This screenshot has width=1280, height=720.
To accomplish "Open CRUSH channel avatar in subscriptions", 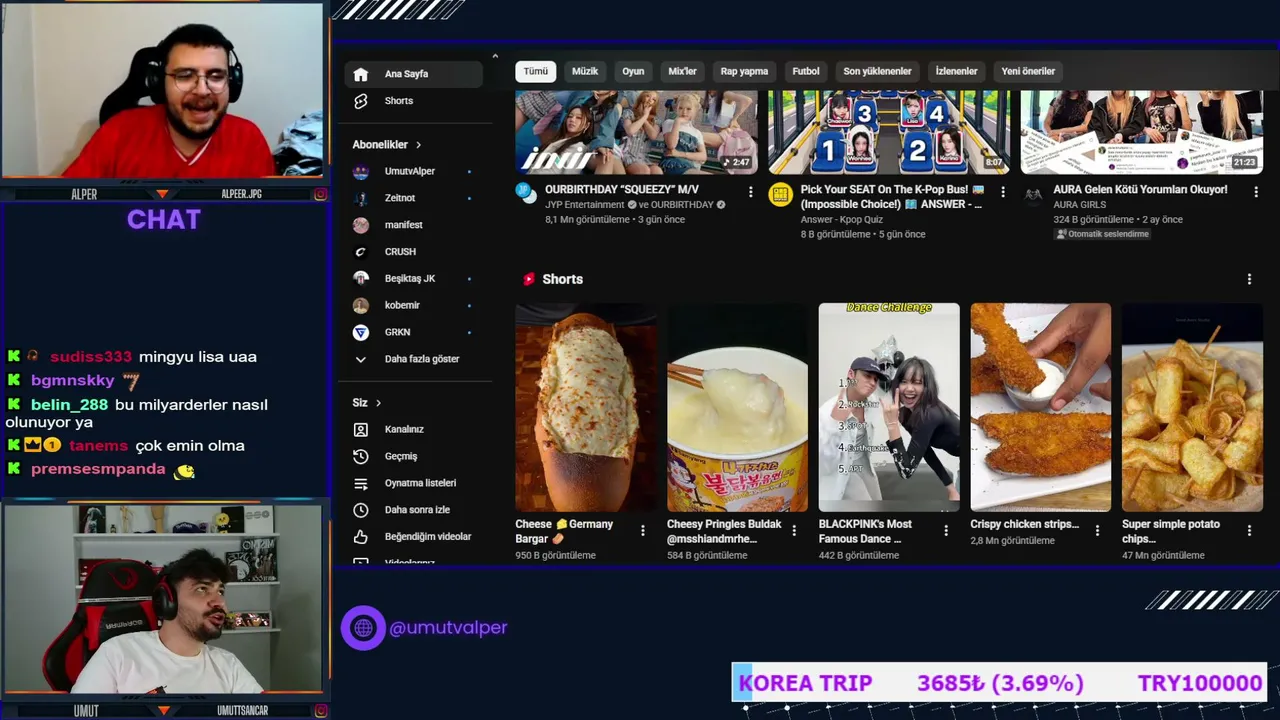I will [361, 252].
